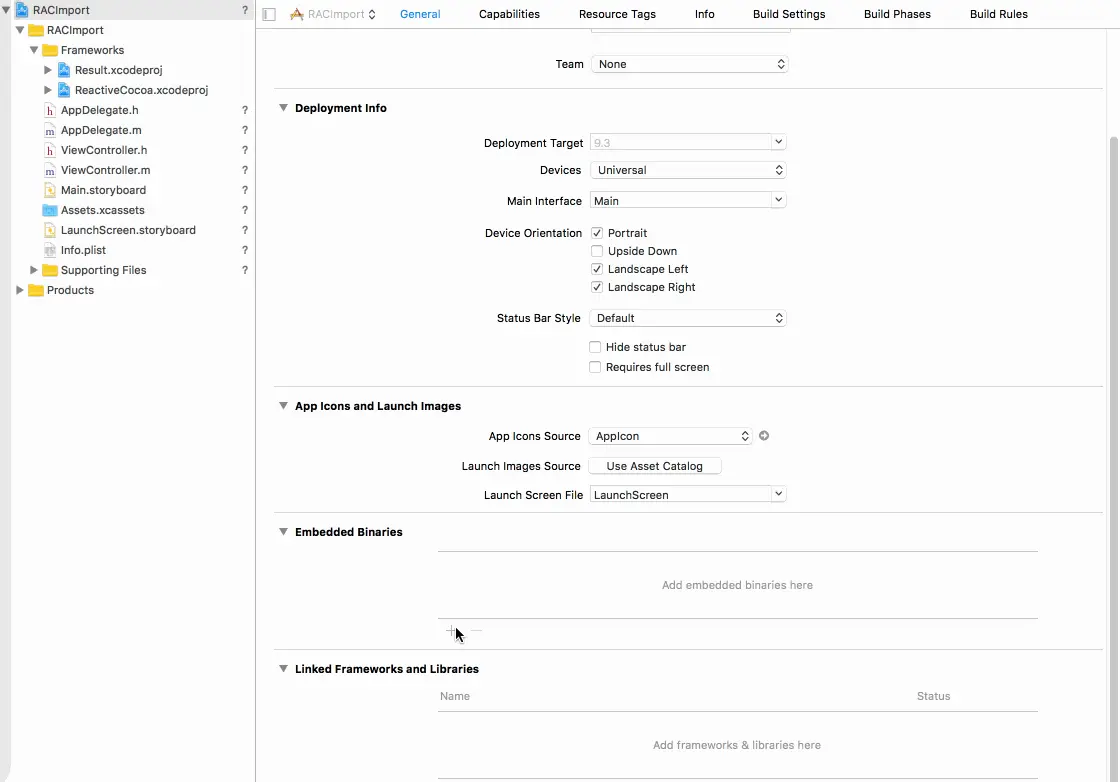
Task: Click the RACImport target app icon in header
Action: click(296, 14)
